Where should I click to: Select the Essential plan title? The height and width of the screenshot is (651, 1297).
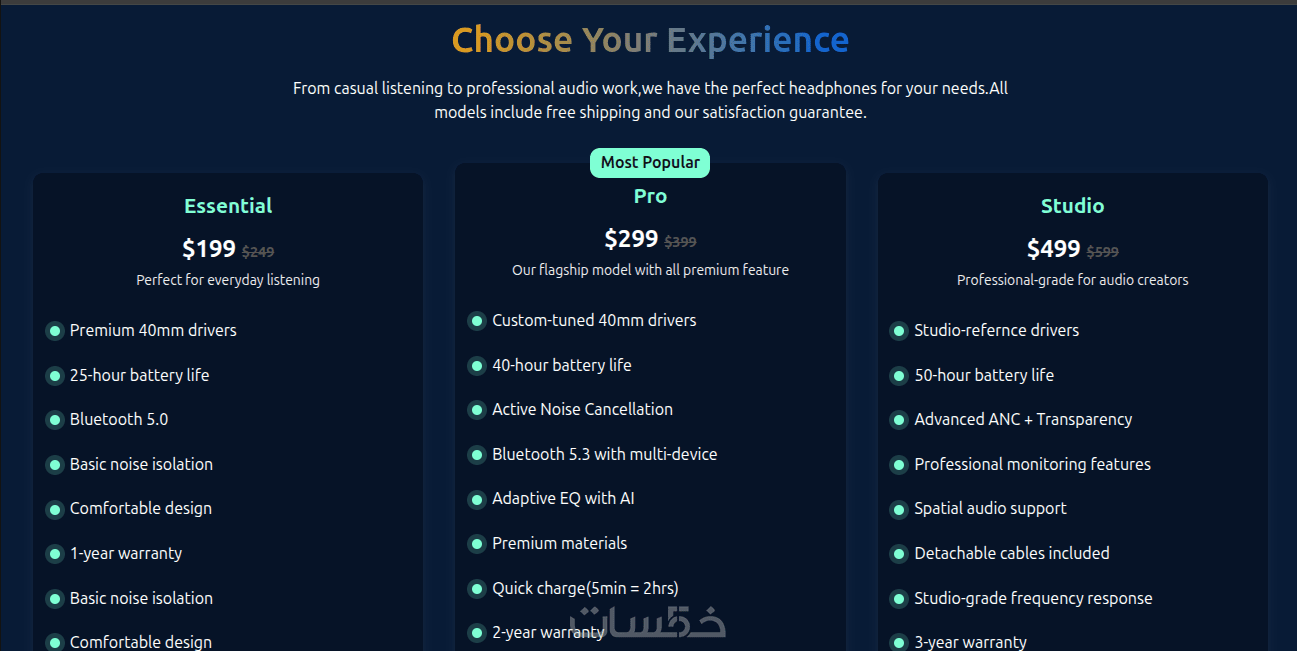point(228,206)
